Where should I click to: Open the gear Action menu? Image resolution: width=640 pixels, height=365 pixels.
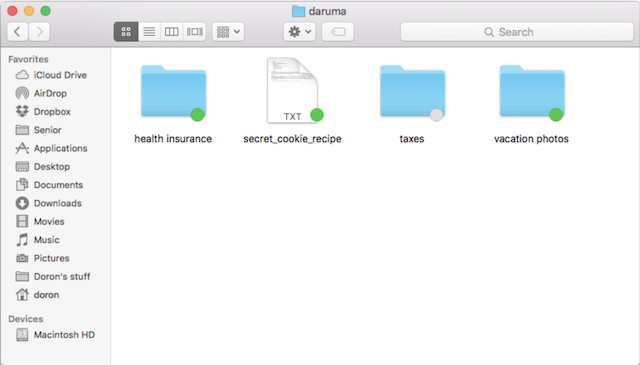(300, 31)
